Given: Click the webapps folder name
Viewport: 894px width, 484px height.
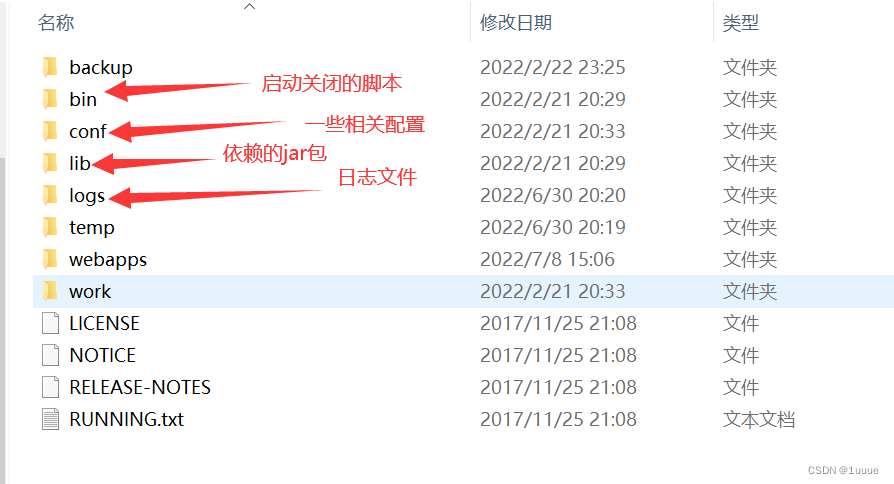Looking at the screenshot, I should pyautogui.click(x=108, y=259).
